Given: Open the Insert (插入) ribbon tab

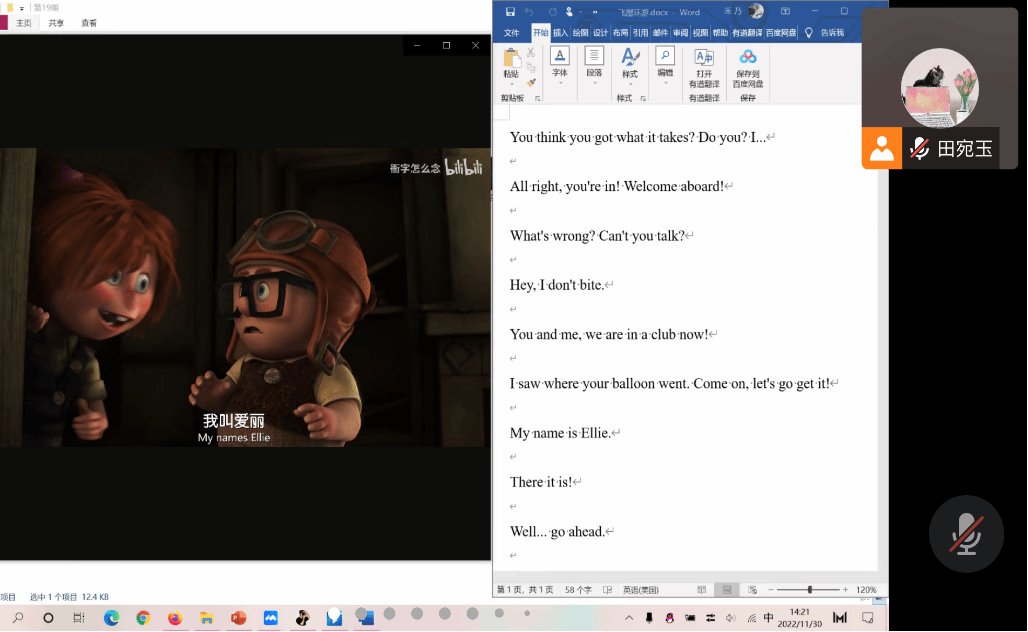Looking at the screenshot, I should pos(560,33).
